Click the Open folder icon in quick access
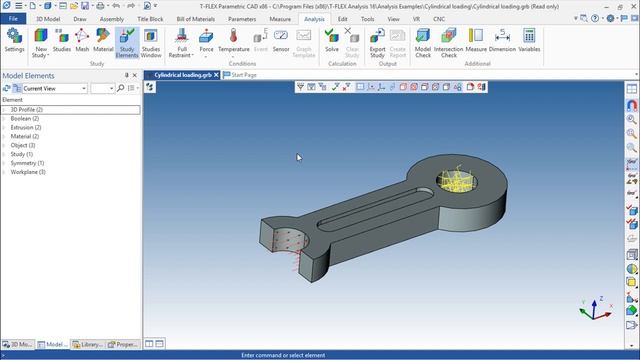The width and height of the screenshot is (640, 360). click(x=74, y=6)
